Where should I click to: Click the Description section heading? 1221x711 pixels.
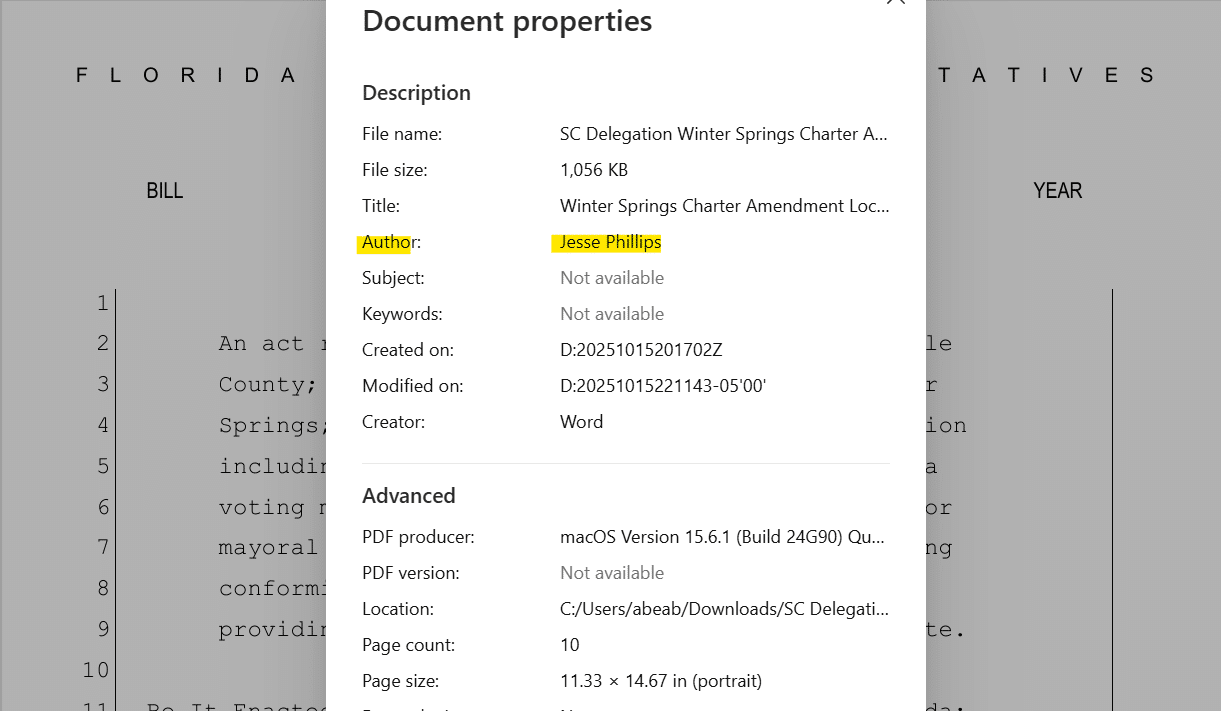point(416,93)
